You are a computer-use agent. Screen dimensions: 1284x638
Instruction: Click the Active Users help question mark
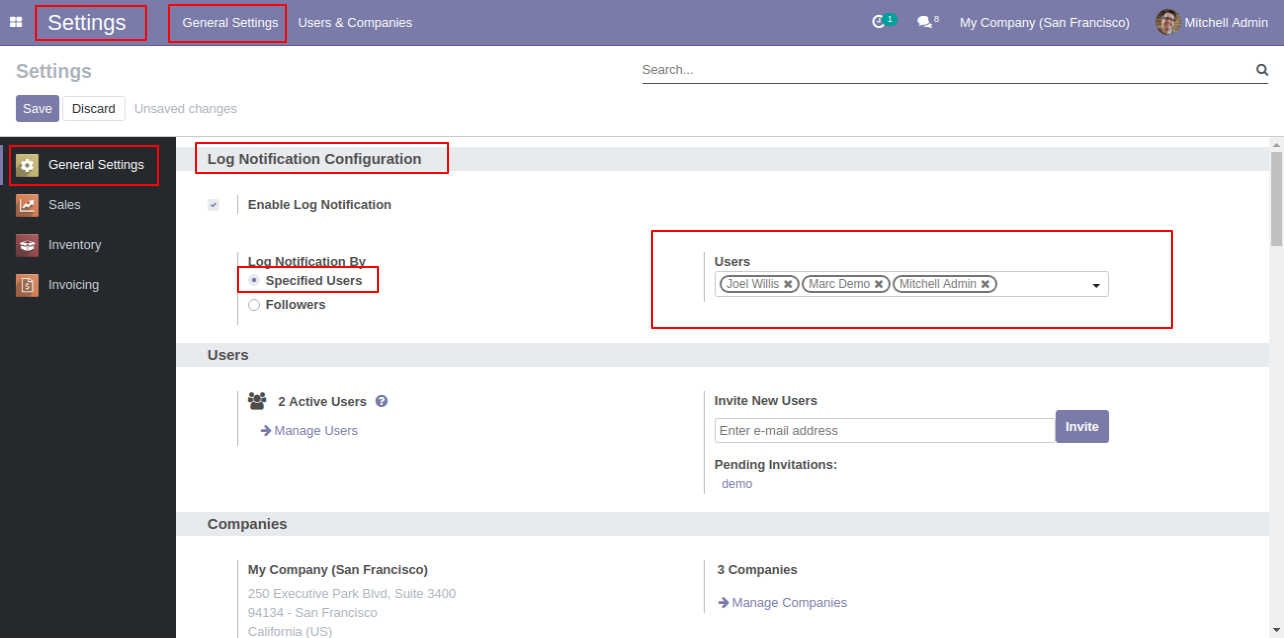(x=381, y=401)
